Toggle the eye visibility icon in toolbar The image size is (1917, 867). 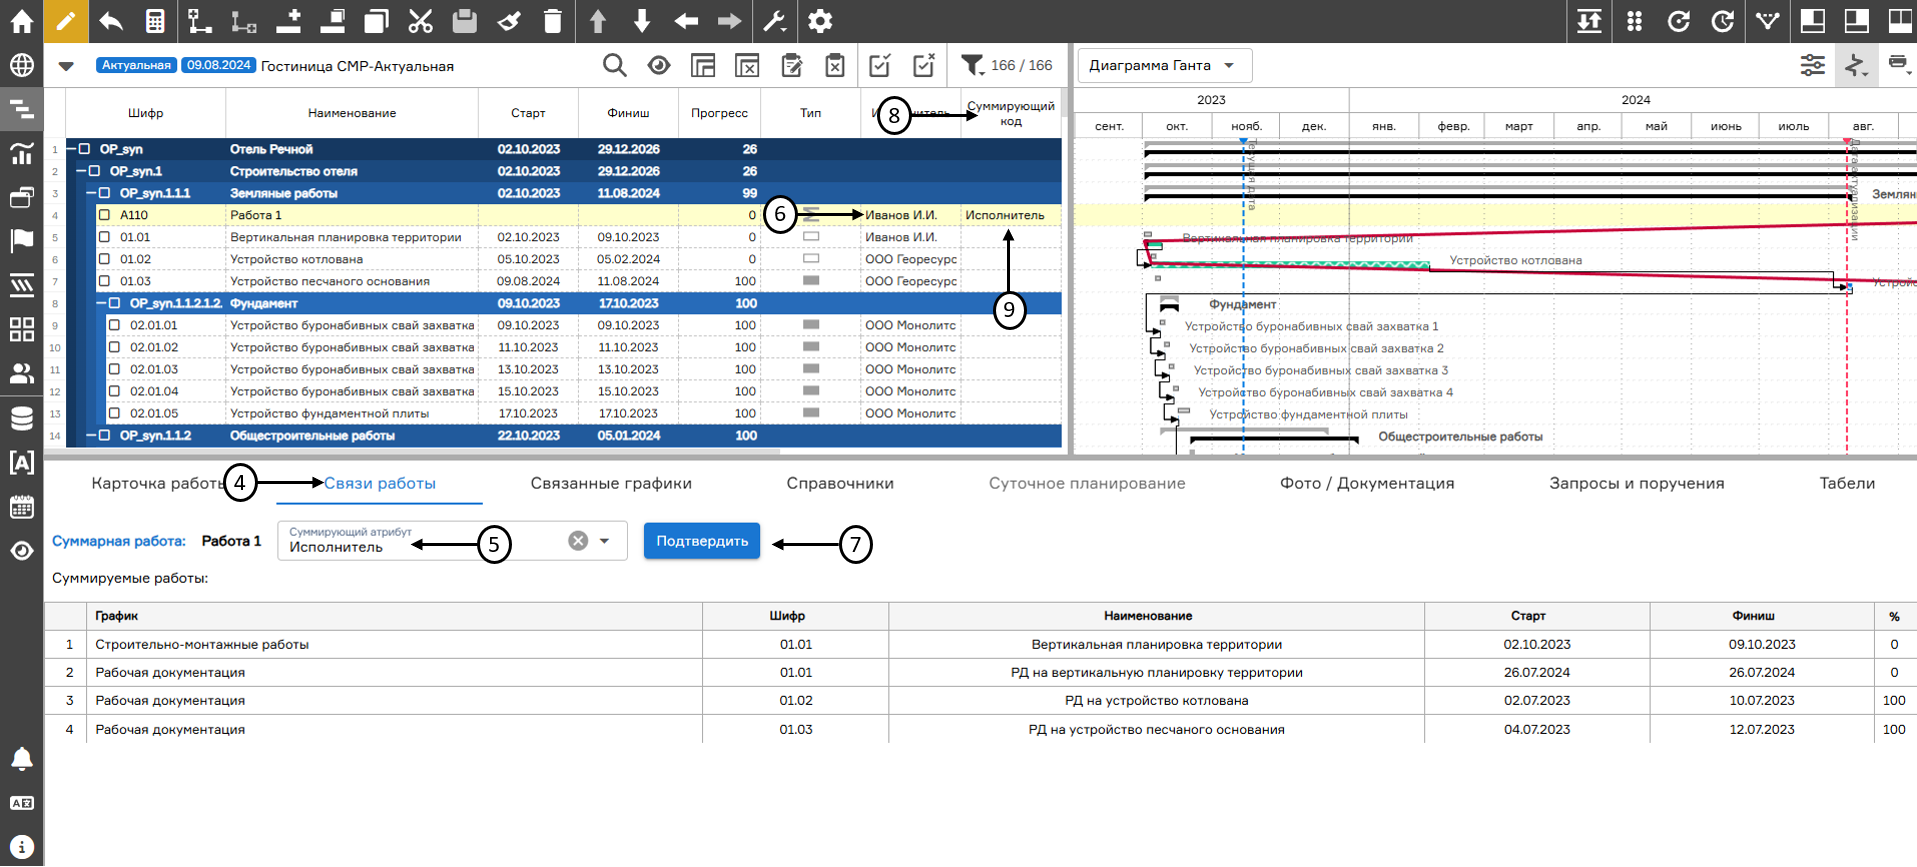(x=658, y=66)
